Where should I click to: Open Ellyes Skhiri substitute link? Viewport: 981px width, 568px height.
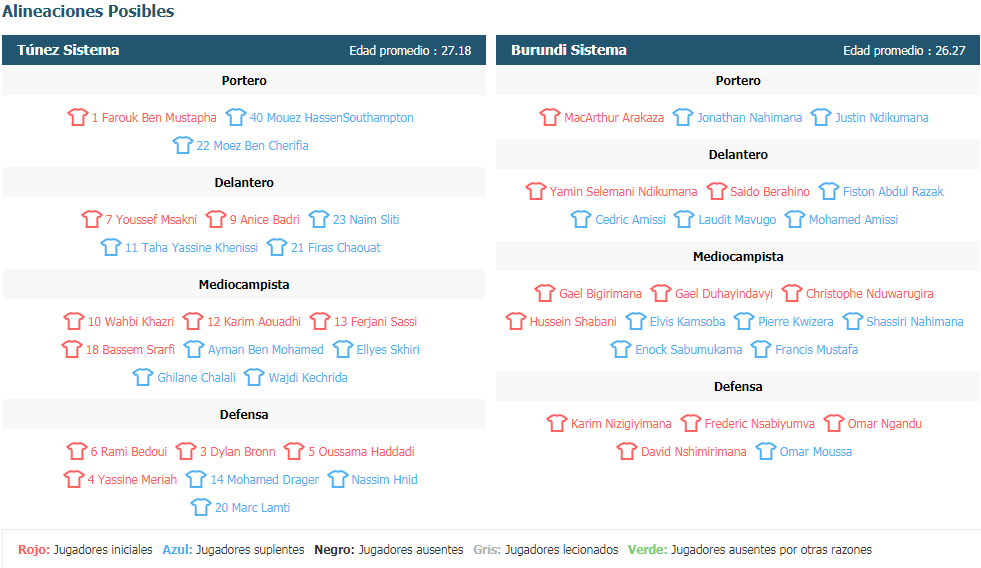[388, 350]
